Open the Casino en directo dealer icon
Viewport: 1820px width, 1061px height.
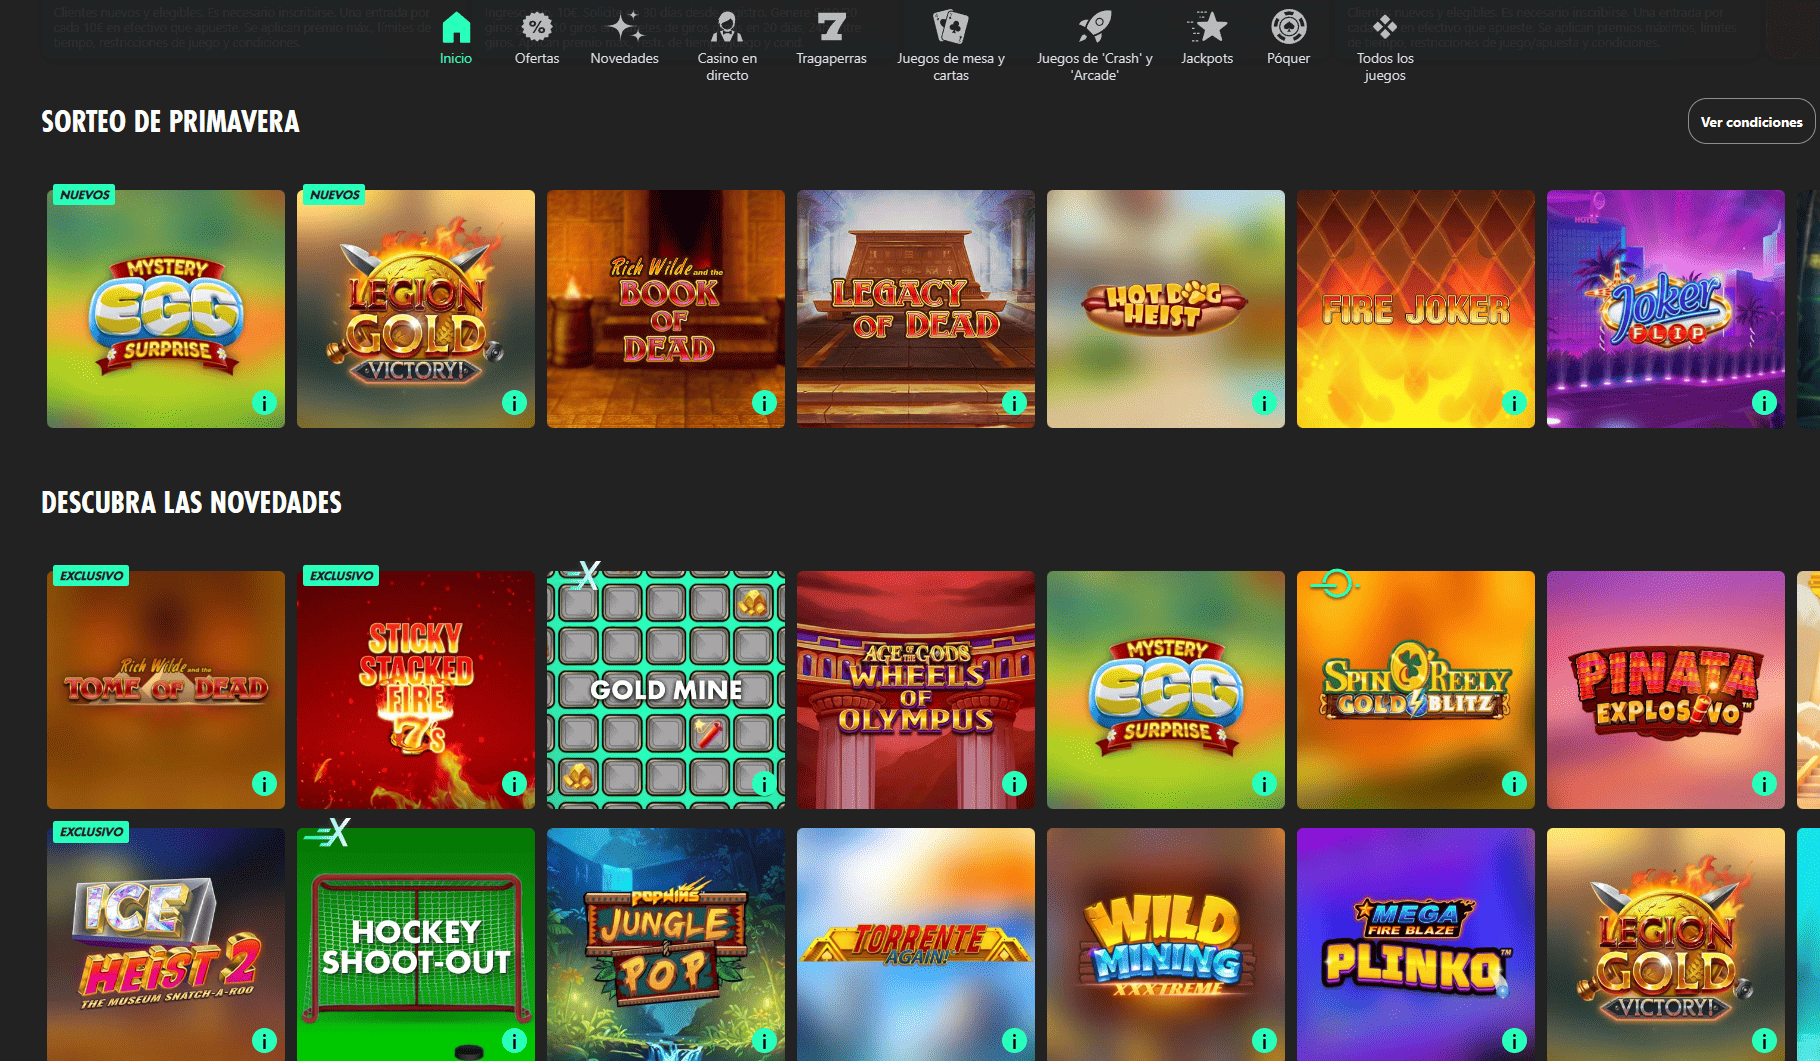(727, 27)
